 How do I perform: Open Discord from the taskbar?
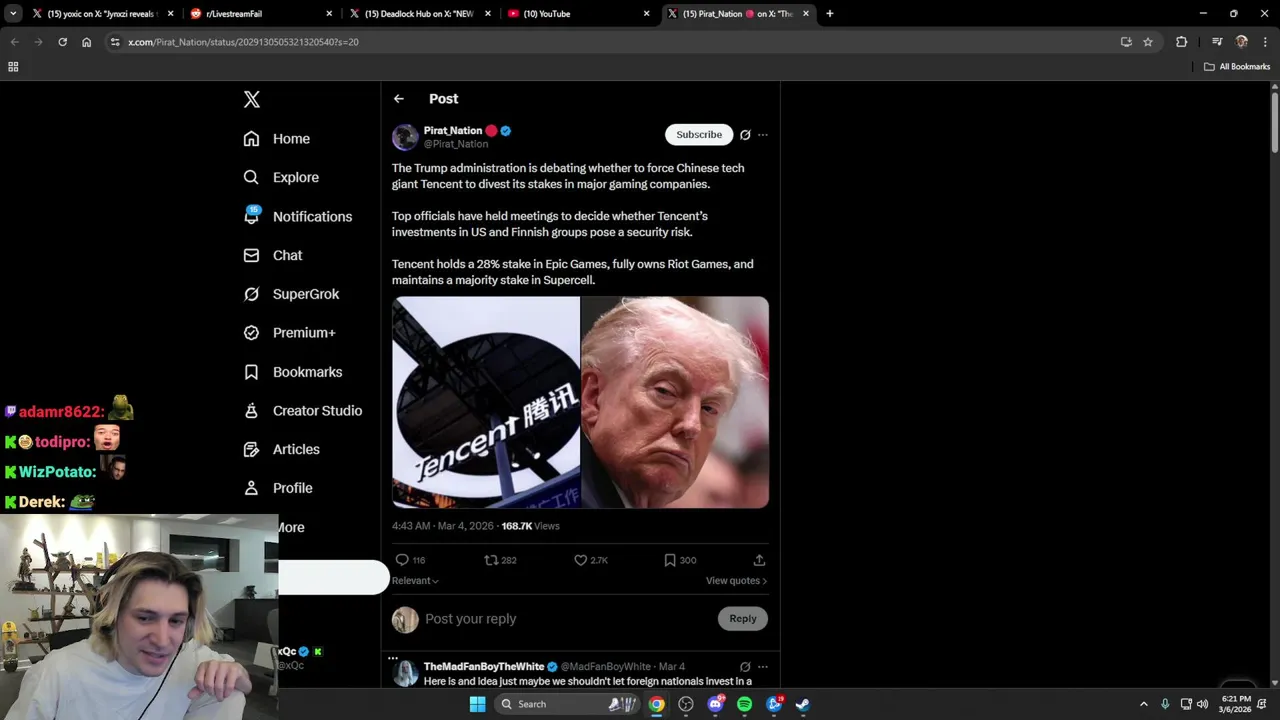pyautogui.click(x=715, y=704)
